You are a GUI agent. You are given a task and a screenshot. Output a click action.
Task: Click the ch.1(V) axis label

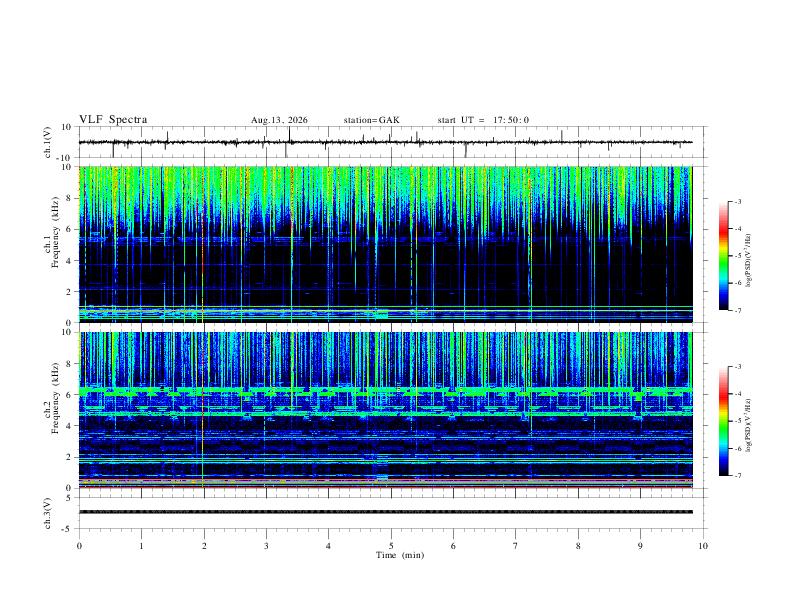click(x=48, y=142)
